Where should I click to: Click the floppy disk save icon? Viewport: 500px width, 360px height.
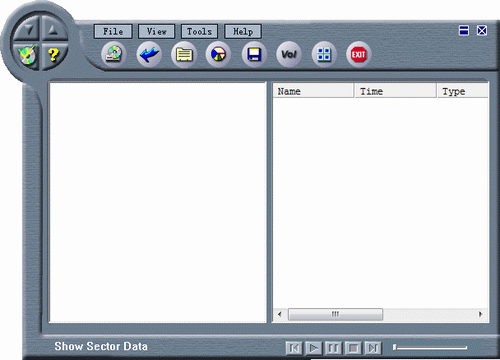coord(254,54)
